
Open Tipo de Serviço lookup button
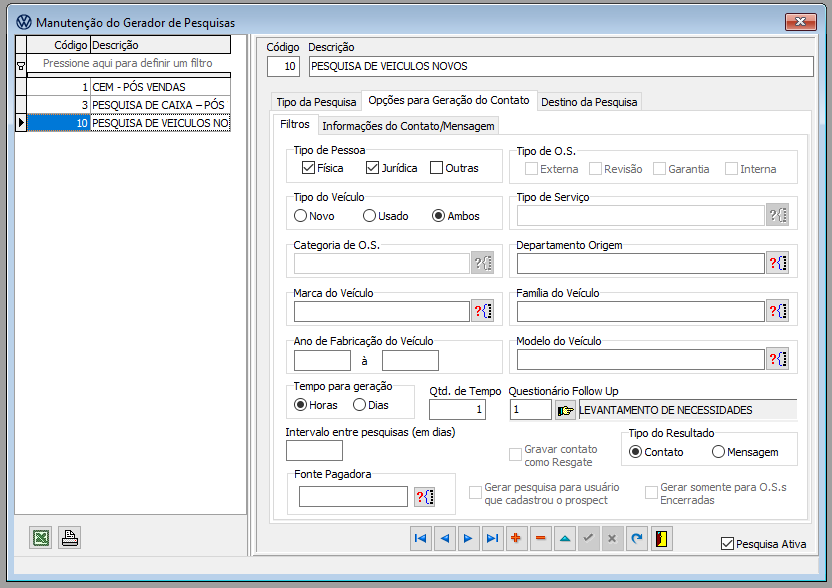click(x=778, y=215)
